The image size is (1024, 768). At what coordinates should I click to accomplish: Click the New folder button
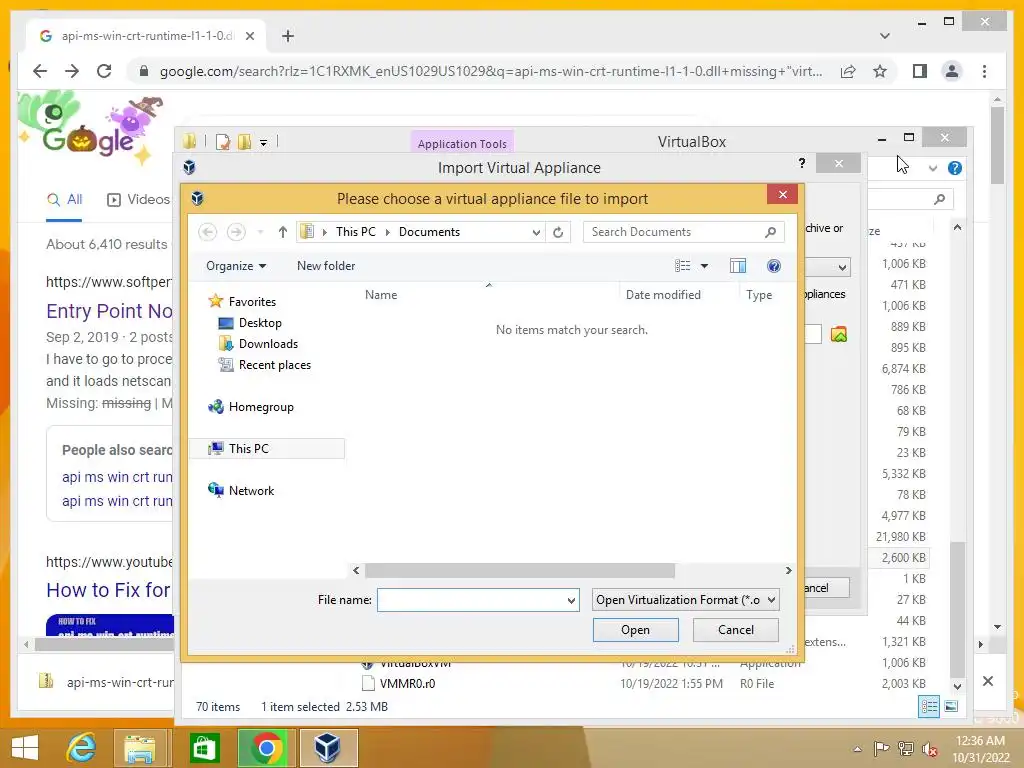coord(326,266)
